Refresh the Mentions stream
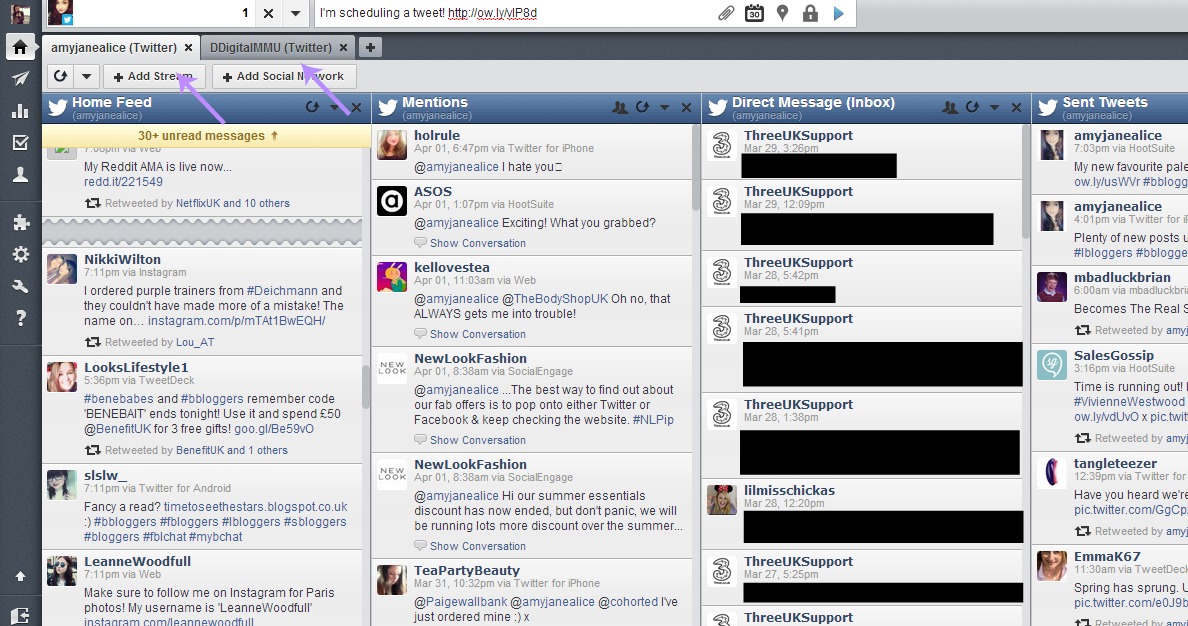1188x626 pixels. tap(642, 108)
